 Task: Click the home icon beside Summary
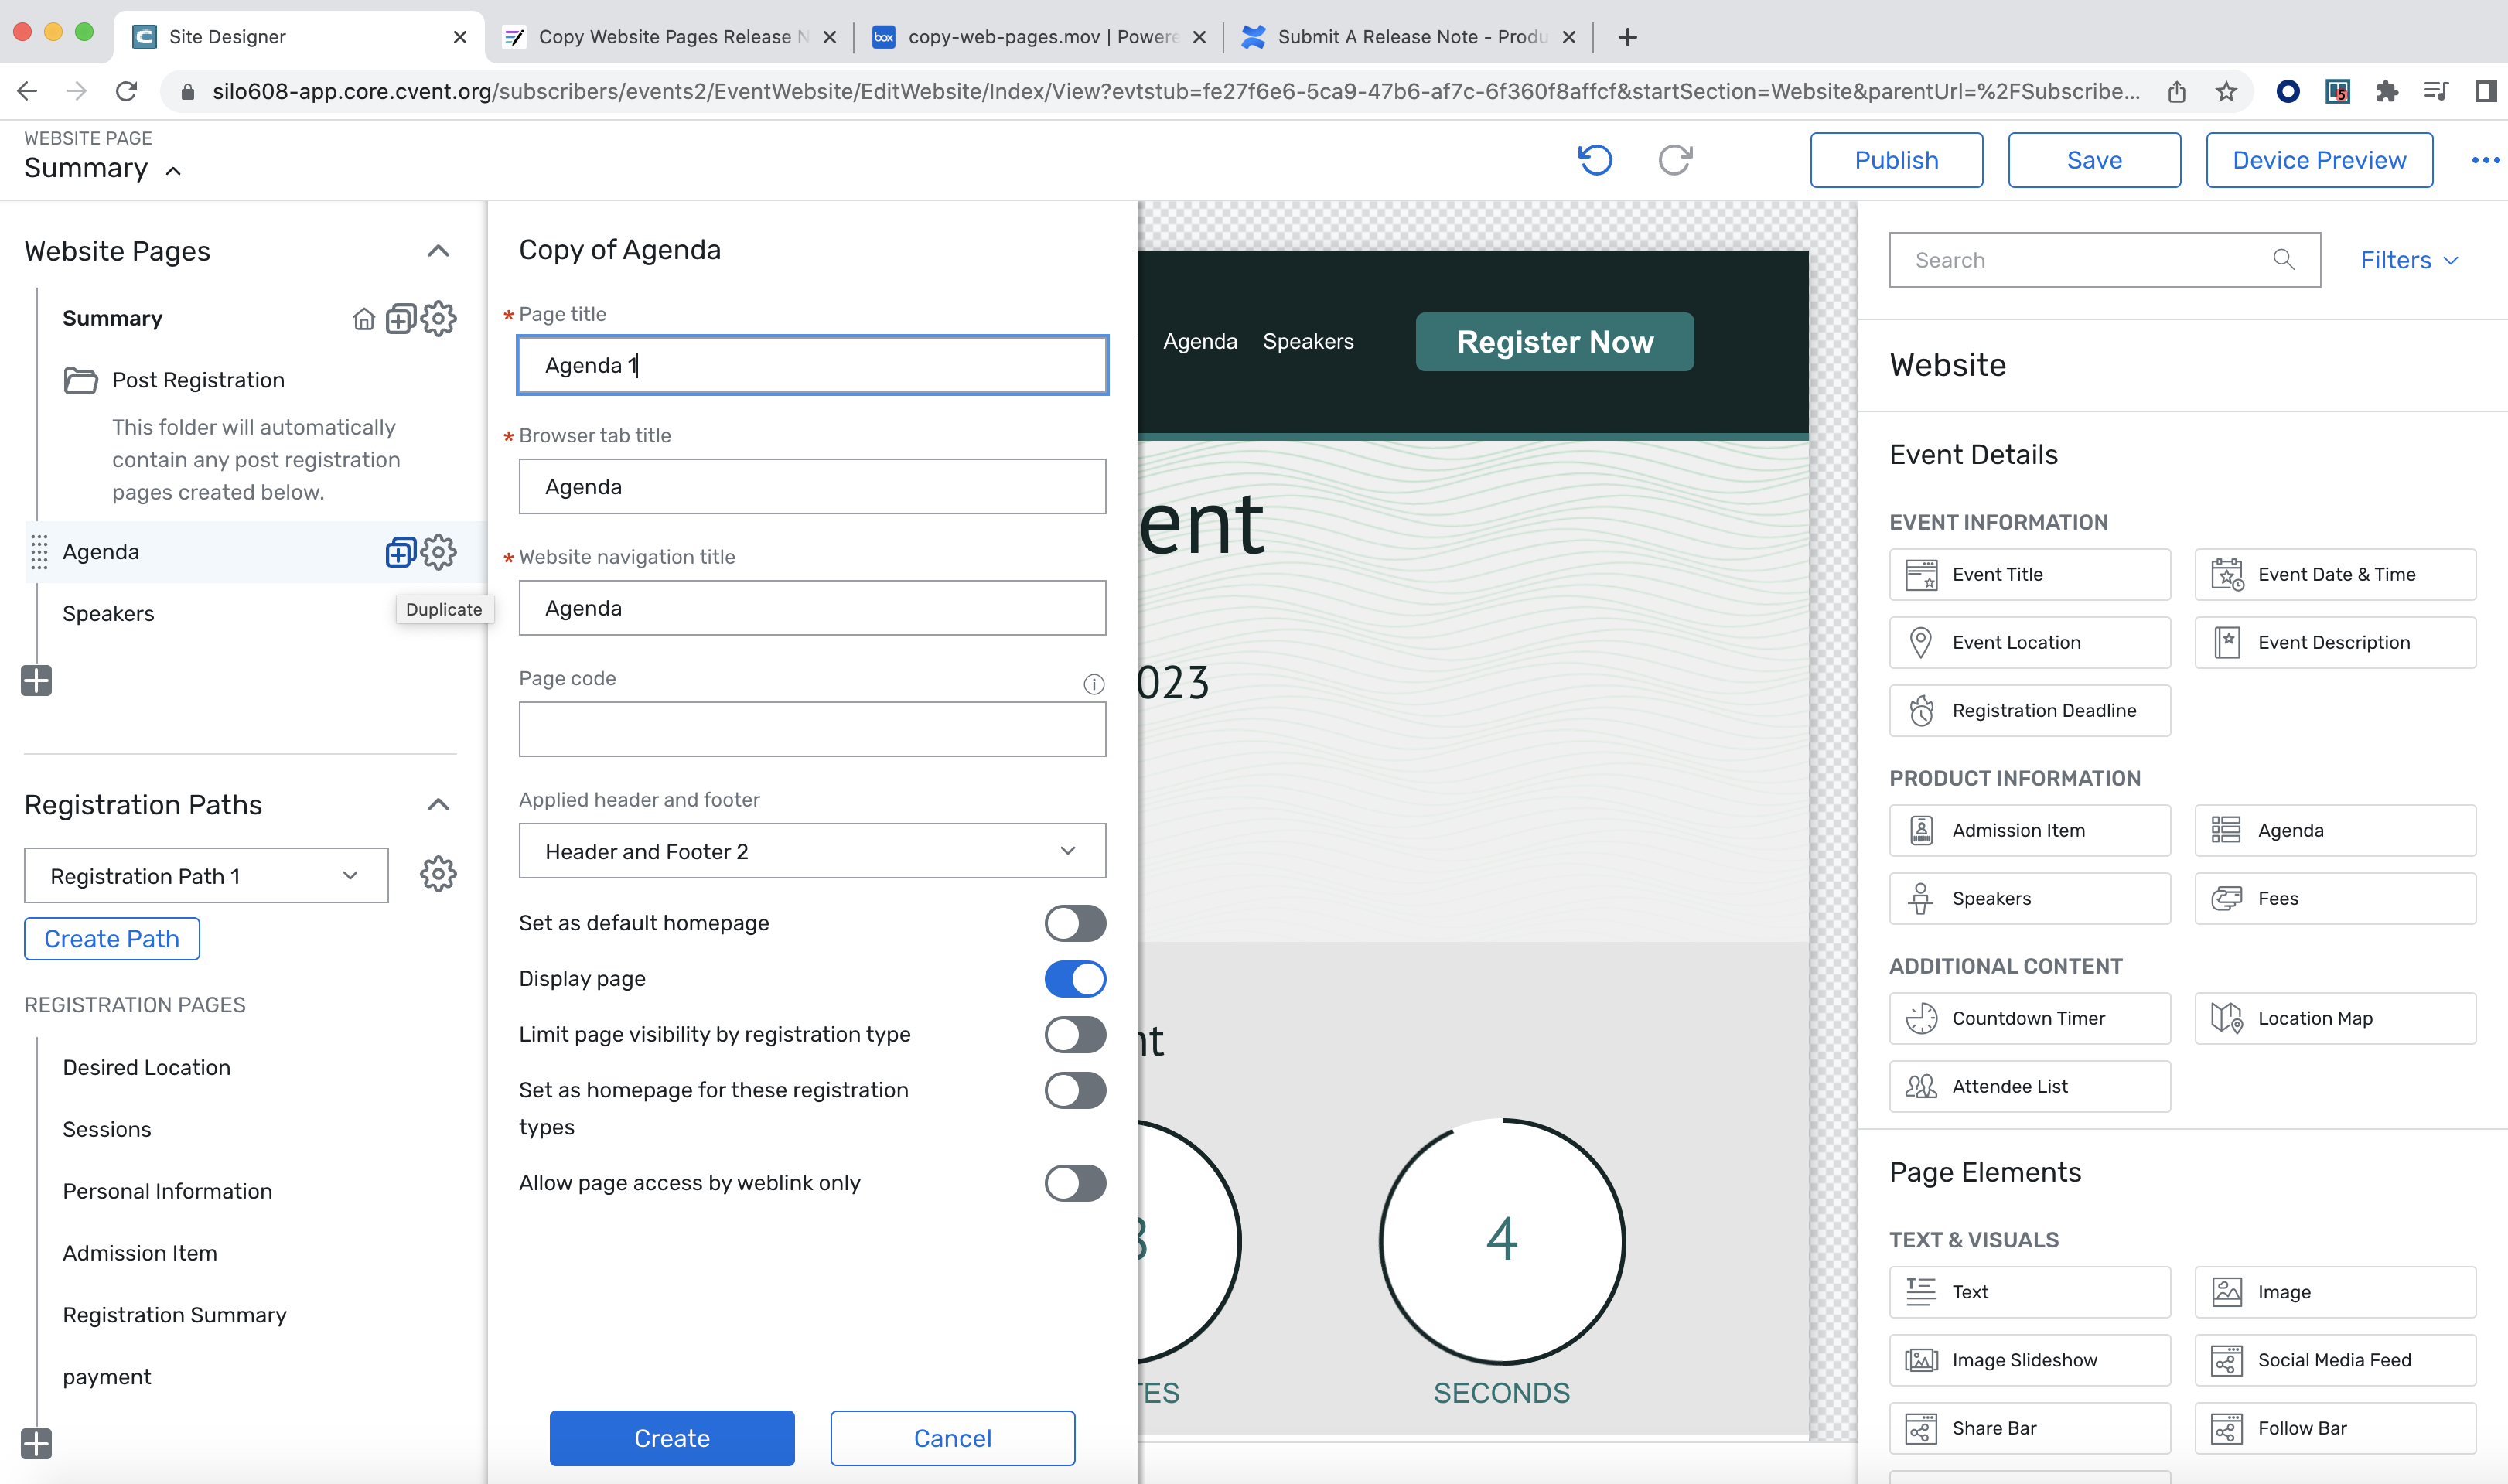pyautogui.click(x=364, y=319)
